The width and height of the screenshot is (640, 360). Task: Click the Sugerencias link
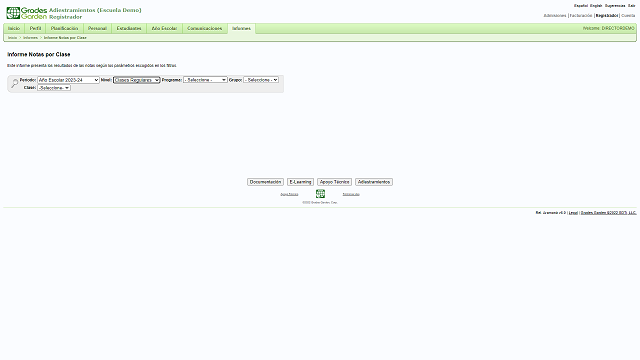click(615, 6)
